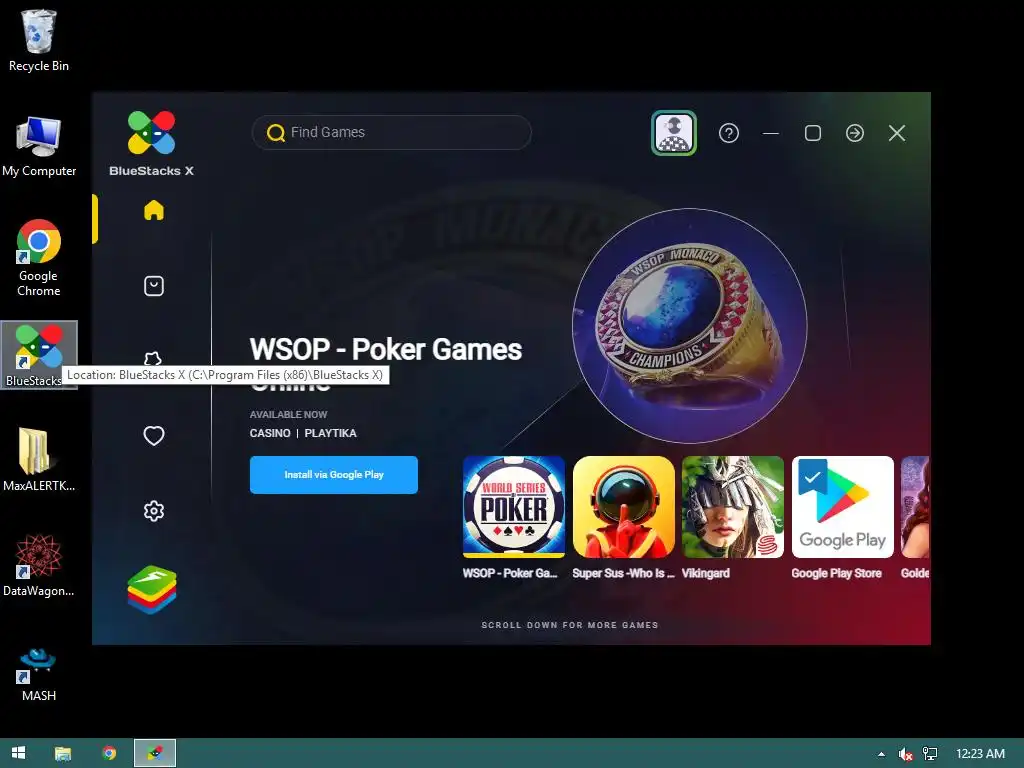Click the muted volume tray icon
The width and height of the screenshot is (1024, 768).
point(905,754)
